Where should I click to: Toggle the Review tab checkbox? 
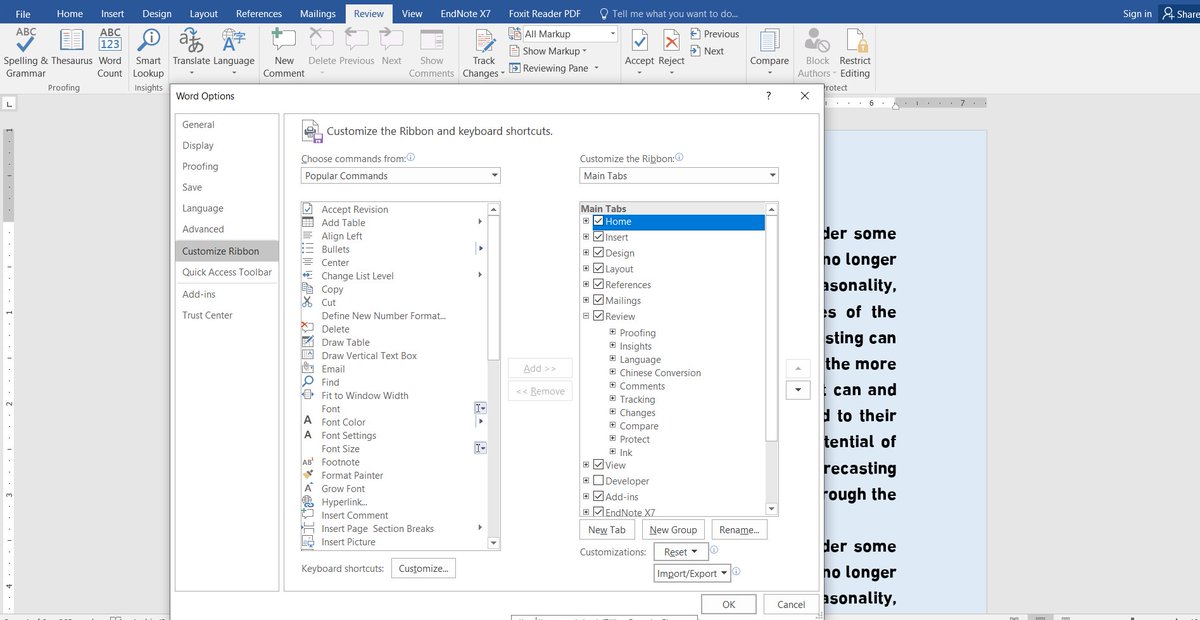click(x=598, y=316)
